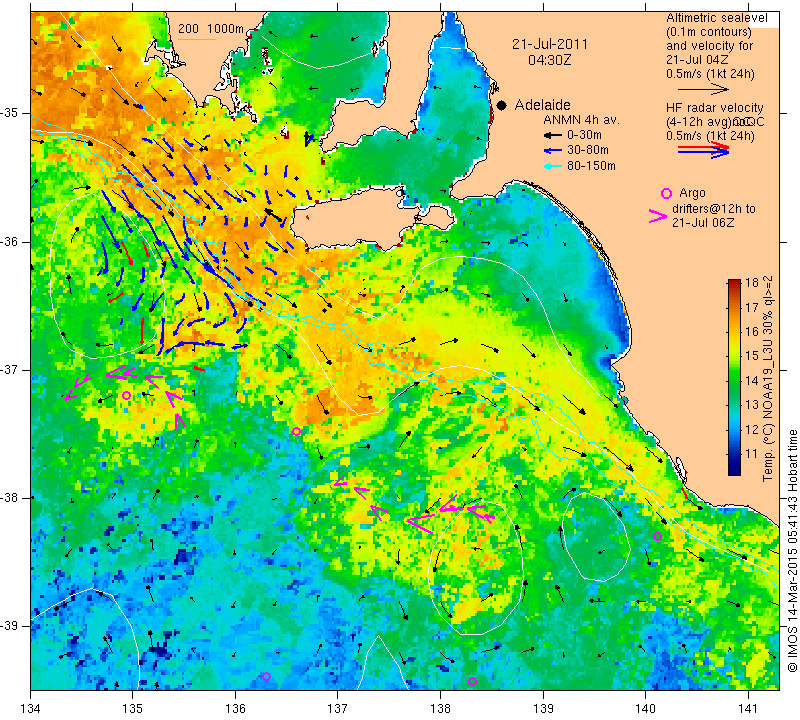Click the 11 value on the color bar
The height and width of the screenshot is (720, 800).
pos(752,454)
